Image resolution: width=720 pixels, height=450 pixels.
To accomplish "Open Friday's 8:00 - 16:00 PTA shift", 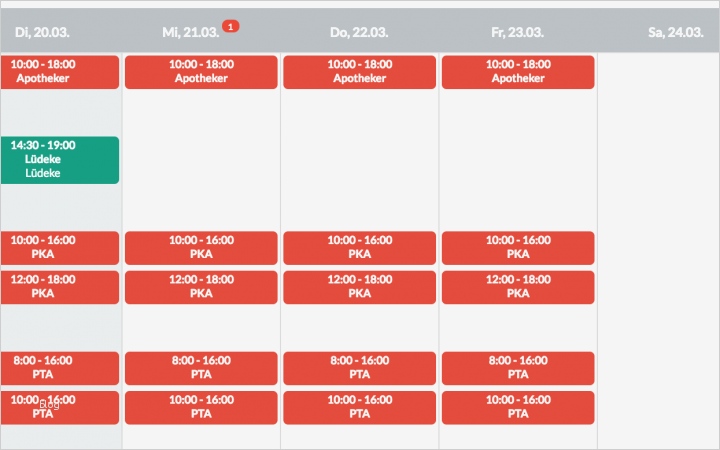I will click(x=517, y=368).
